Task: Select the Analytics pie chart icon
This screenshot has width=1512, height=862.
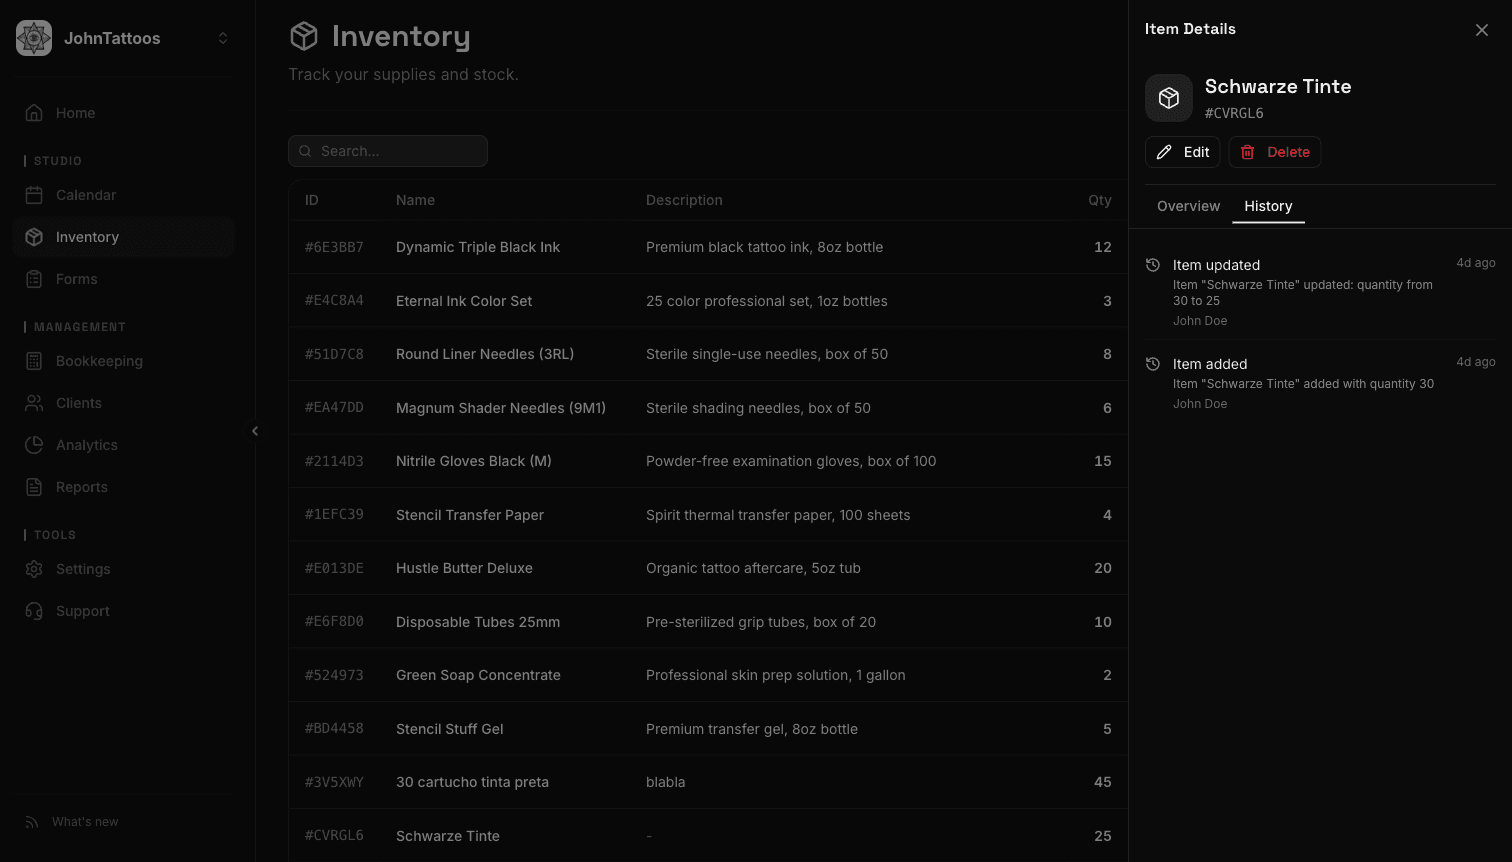Action: point(36,445)
